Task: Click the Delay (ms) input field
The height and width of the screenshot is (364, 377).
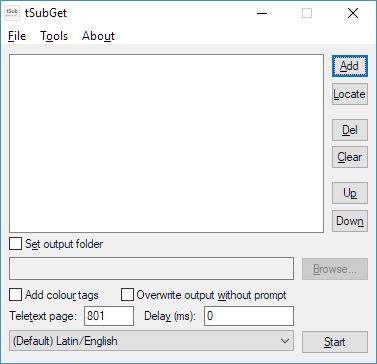Action: tap(249, 316)
